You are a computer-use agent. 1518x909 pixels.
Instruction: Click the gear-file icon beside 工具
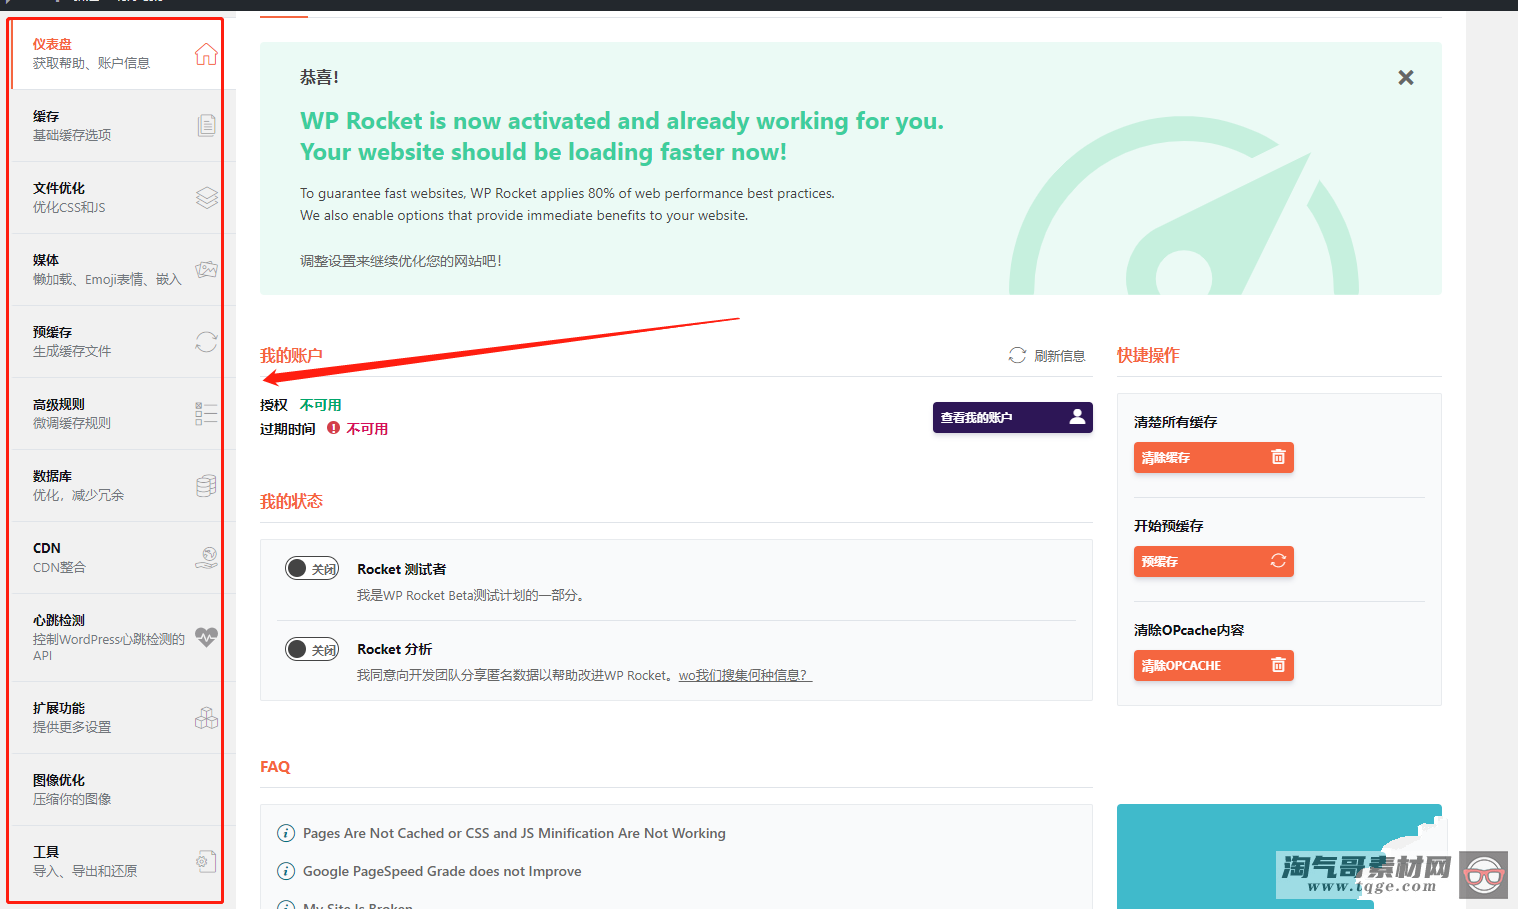pyautogui.click(x=206, y=861)
